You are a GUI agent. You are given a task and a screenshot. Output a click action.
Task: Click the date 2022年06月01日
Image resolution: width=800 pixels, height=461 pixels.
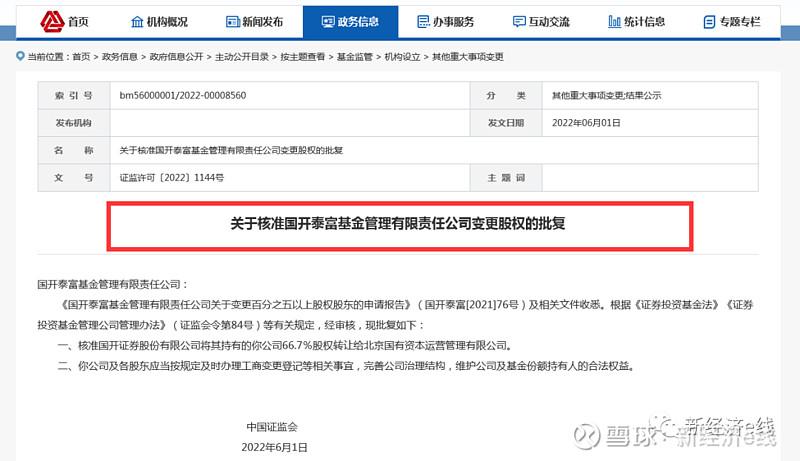pyautogui.click(x=586, y=123)
